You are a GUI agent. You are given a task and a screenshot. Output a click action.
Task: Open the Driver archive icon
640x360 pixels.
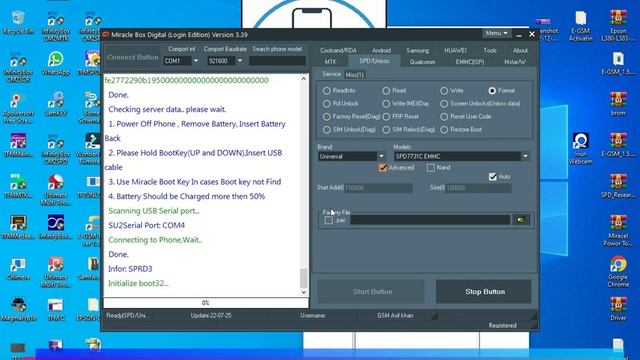tap(618, 309)
